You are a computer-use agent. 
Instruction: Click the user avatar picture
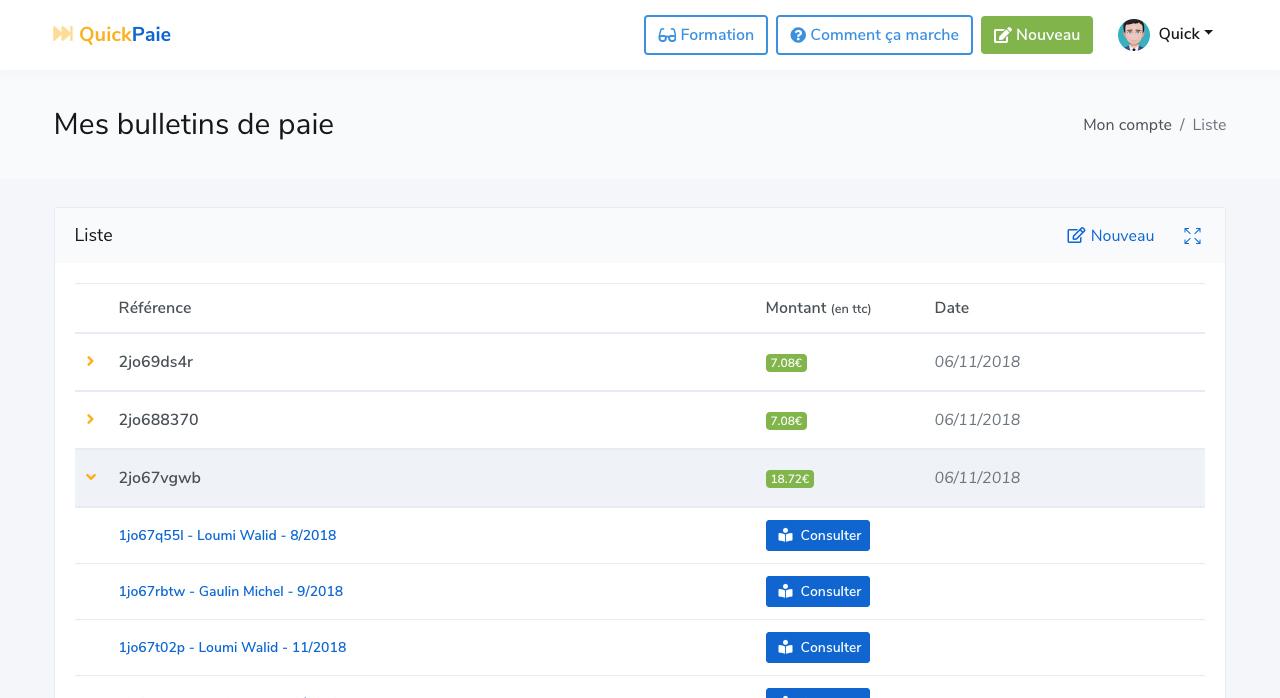1134,34
